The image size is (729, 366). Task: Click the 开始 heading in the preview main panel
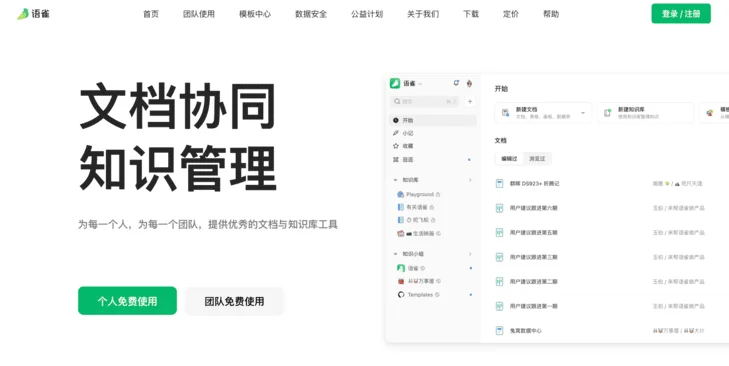click(x=501, y=88)
